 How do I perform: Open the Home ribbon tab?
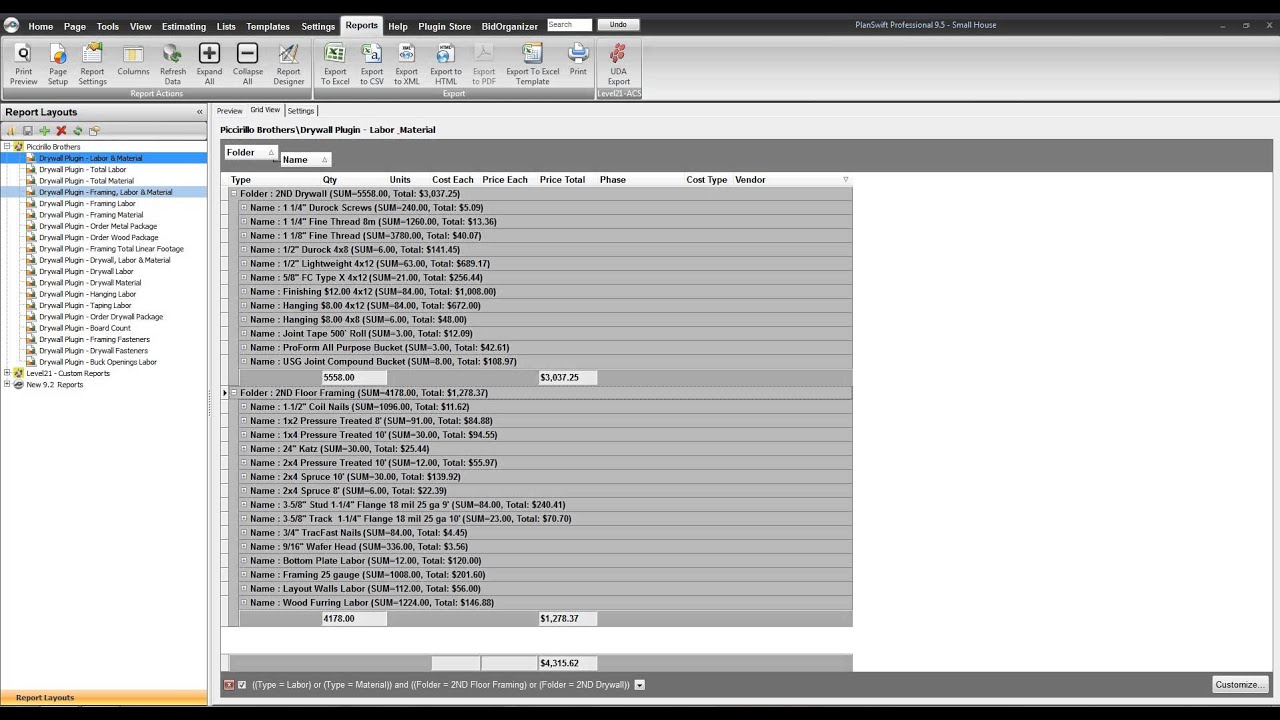click(x=41, y=26)
